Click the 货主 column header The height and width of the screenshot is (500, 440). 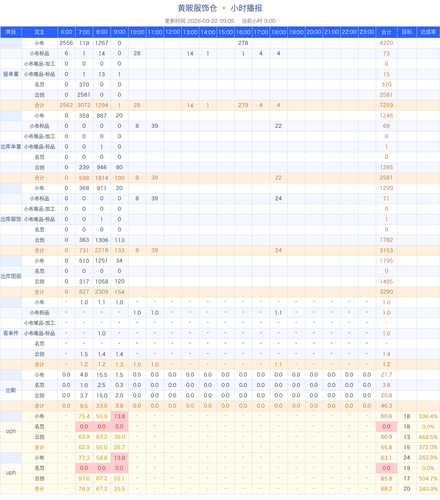pyautogui.click(x=39, y=32)
